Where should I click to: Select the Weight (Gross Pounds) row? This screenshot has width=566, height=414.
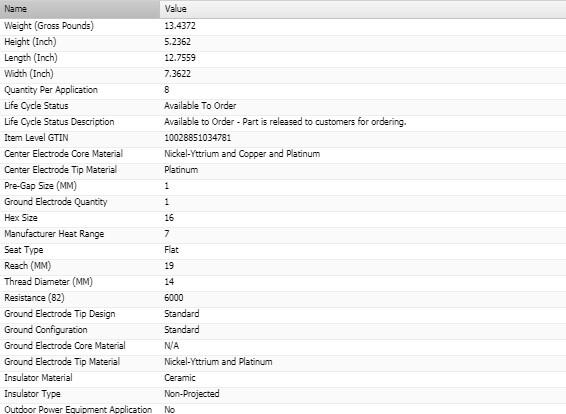coord(283,26)
